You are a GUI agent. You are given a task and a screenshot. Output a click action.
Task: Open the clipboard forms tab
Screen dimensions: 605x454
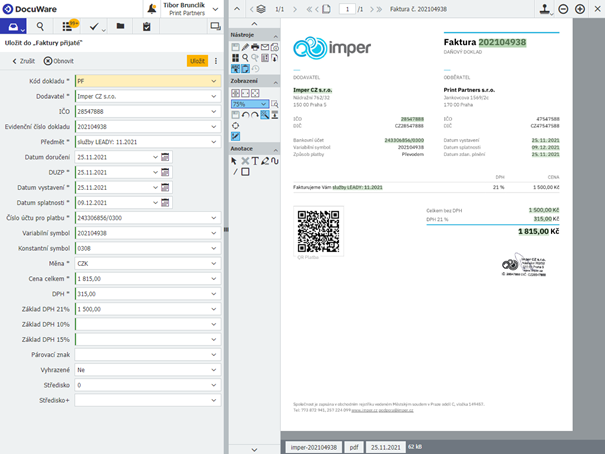click(146, 27)
